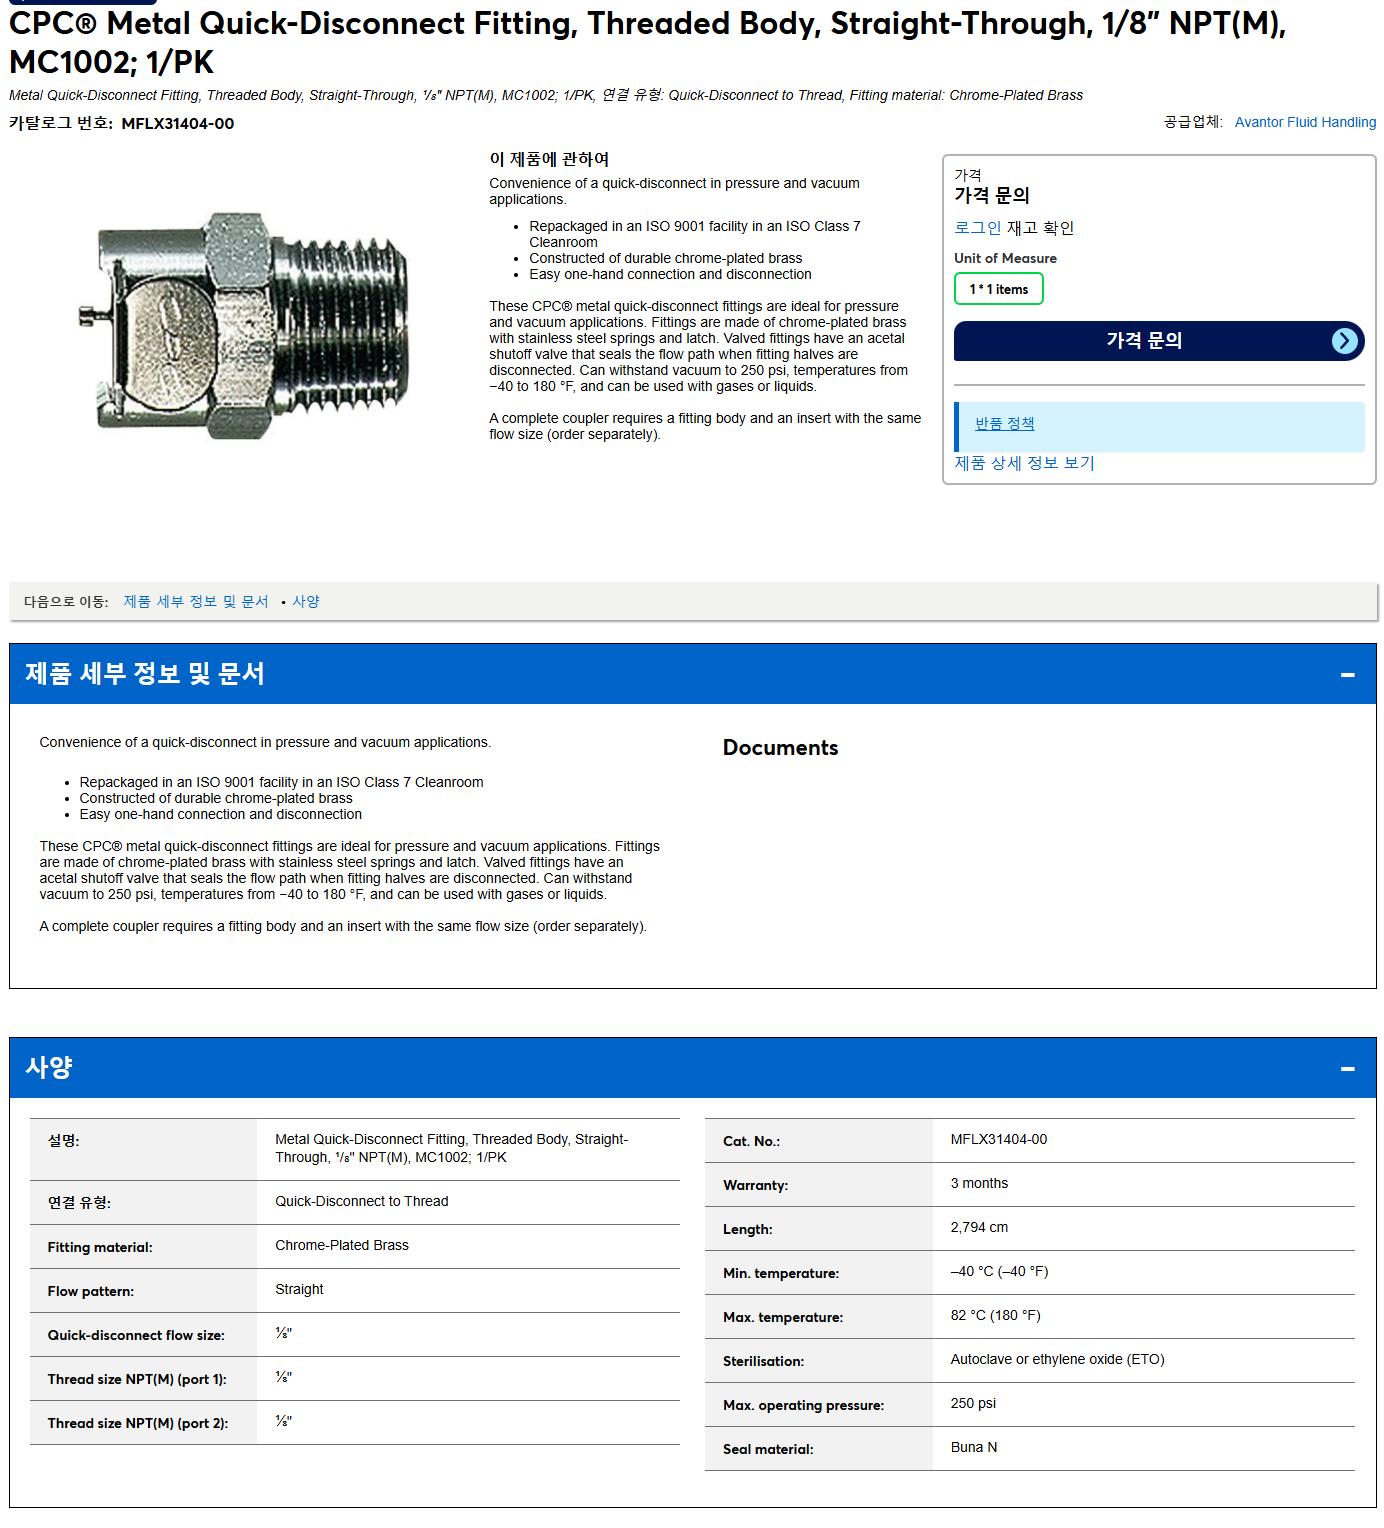Open 제품 상세 정보 보기 link
Viewport: 1384px width, 1528px height.
tap(1024, 463)
